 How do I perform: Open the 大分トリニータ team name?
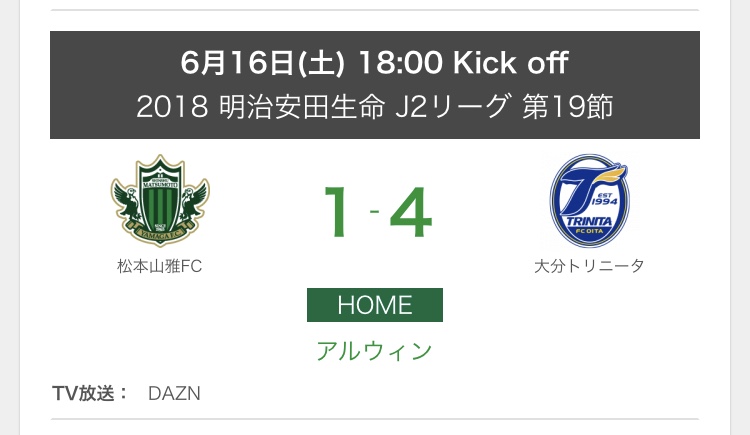tap(590, 266)
